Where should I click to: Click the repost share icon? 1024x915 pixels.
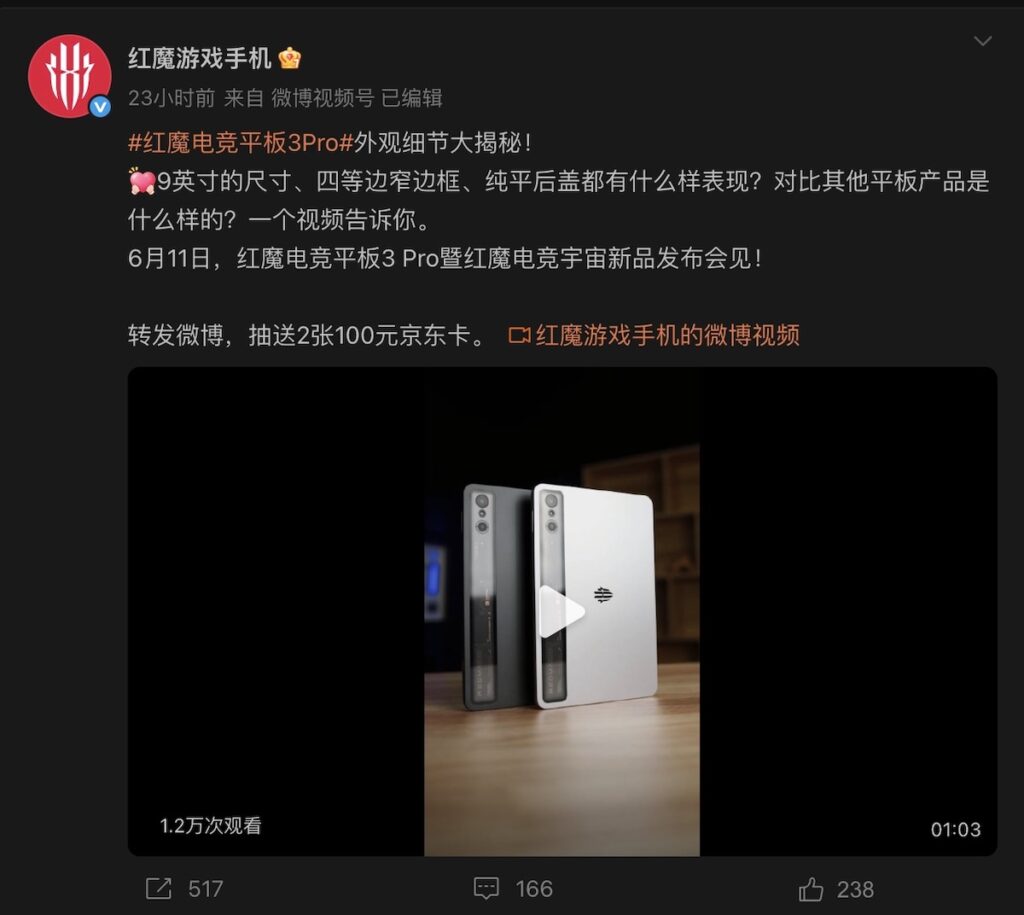tap(159, 889)
